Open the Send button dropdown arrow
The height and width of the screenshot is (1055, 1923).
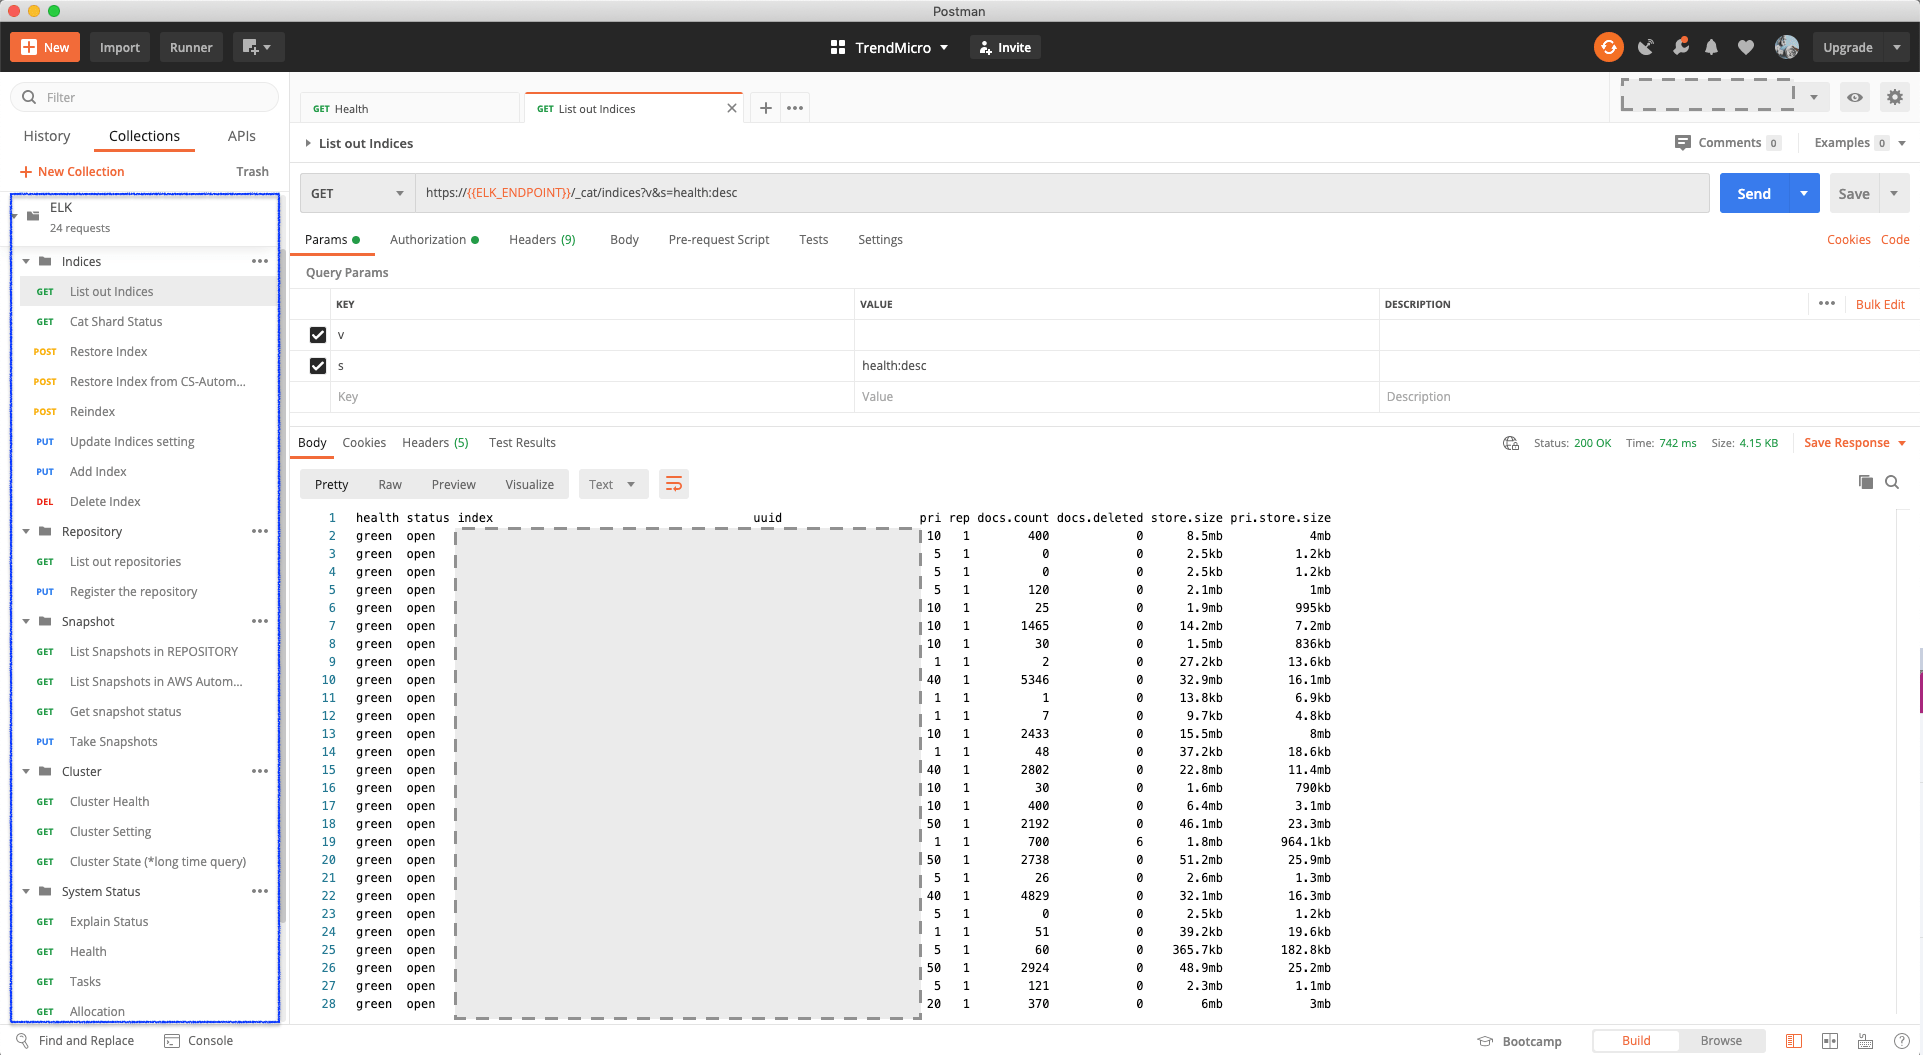coord(1804,193)
